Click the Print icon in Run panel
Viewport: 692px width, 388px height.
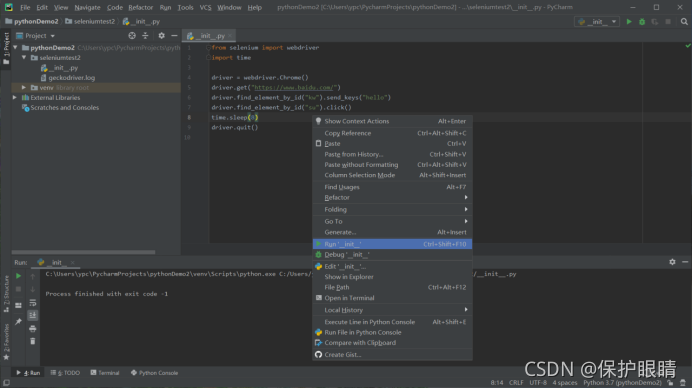point(33,328)
